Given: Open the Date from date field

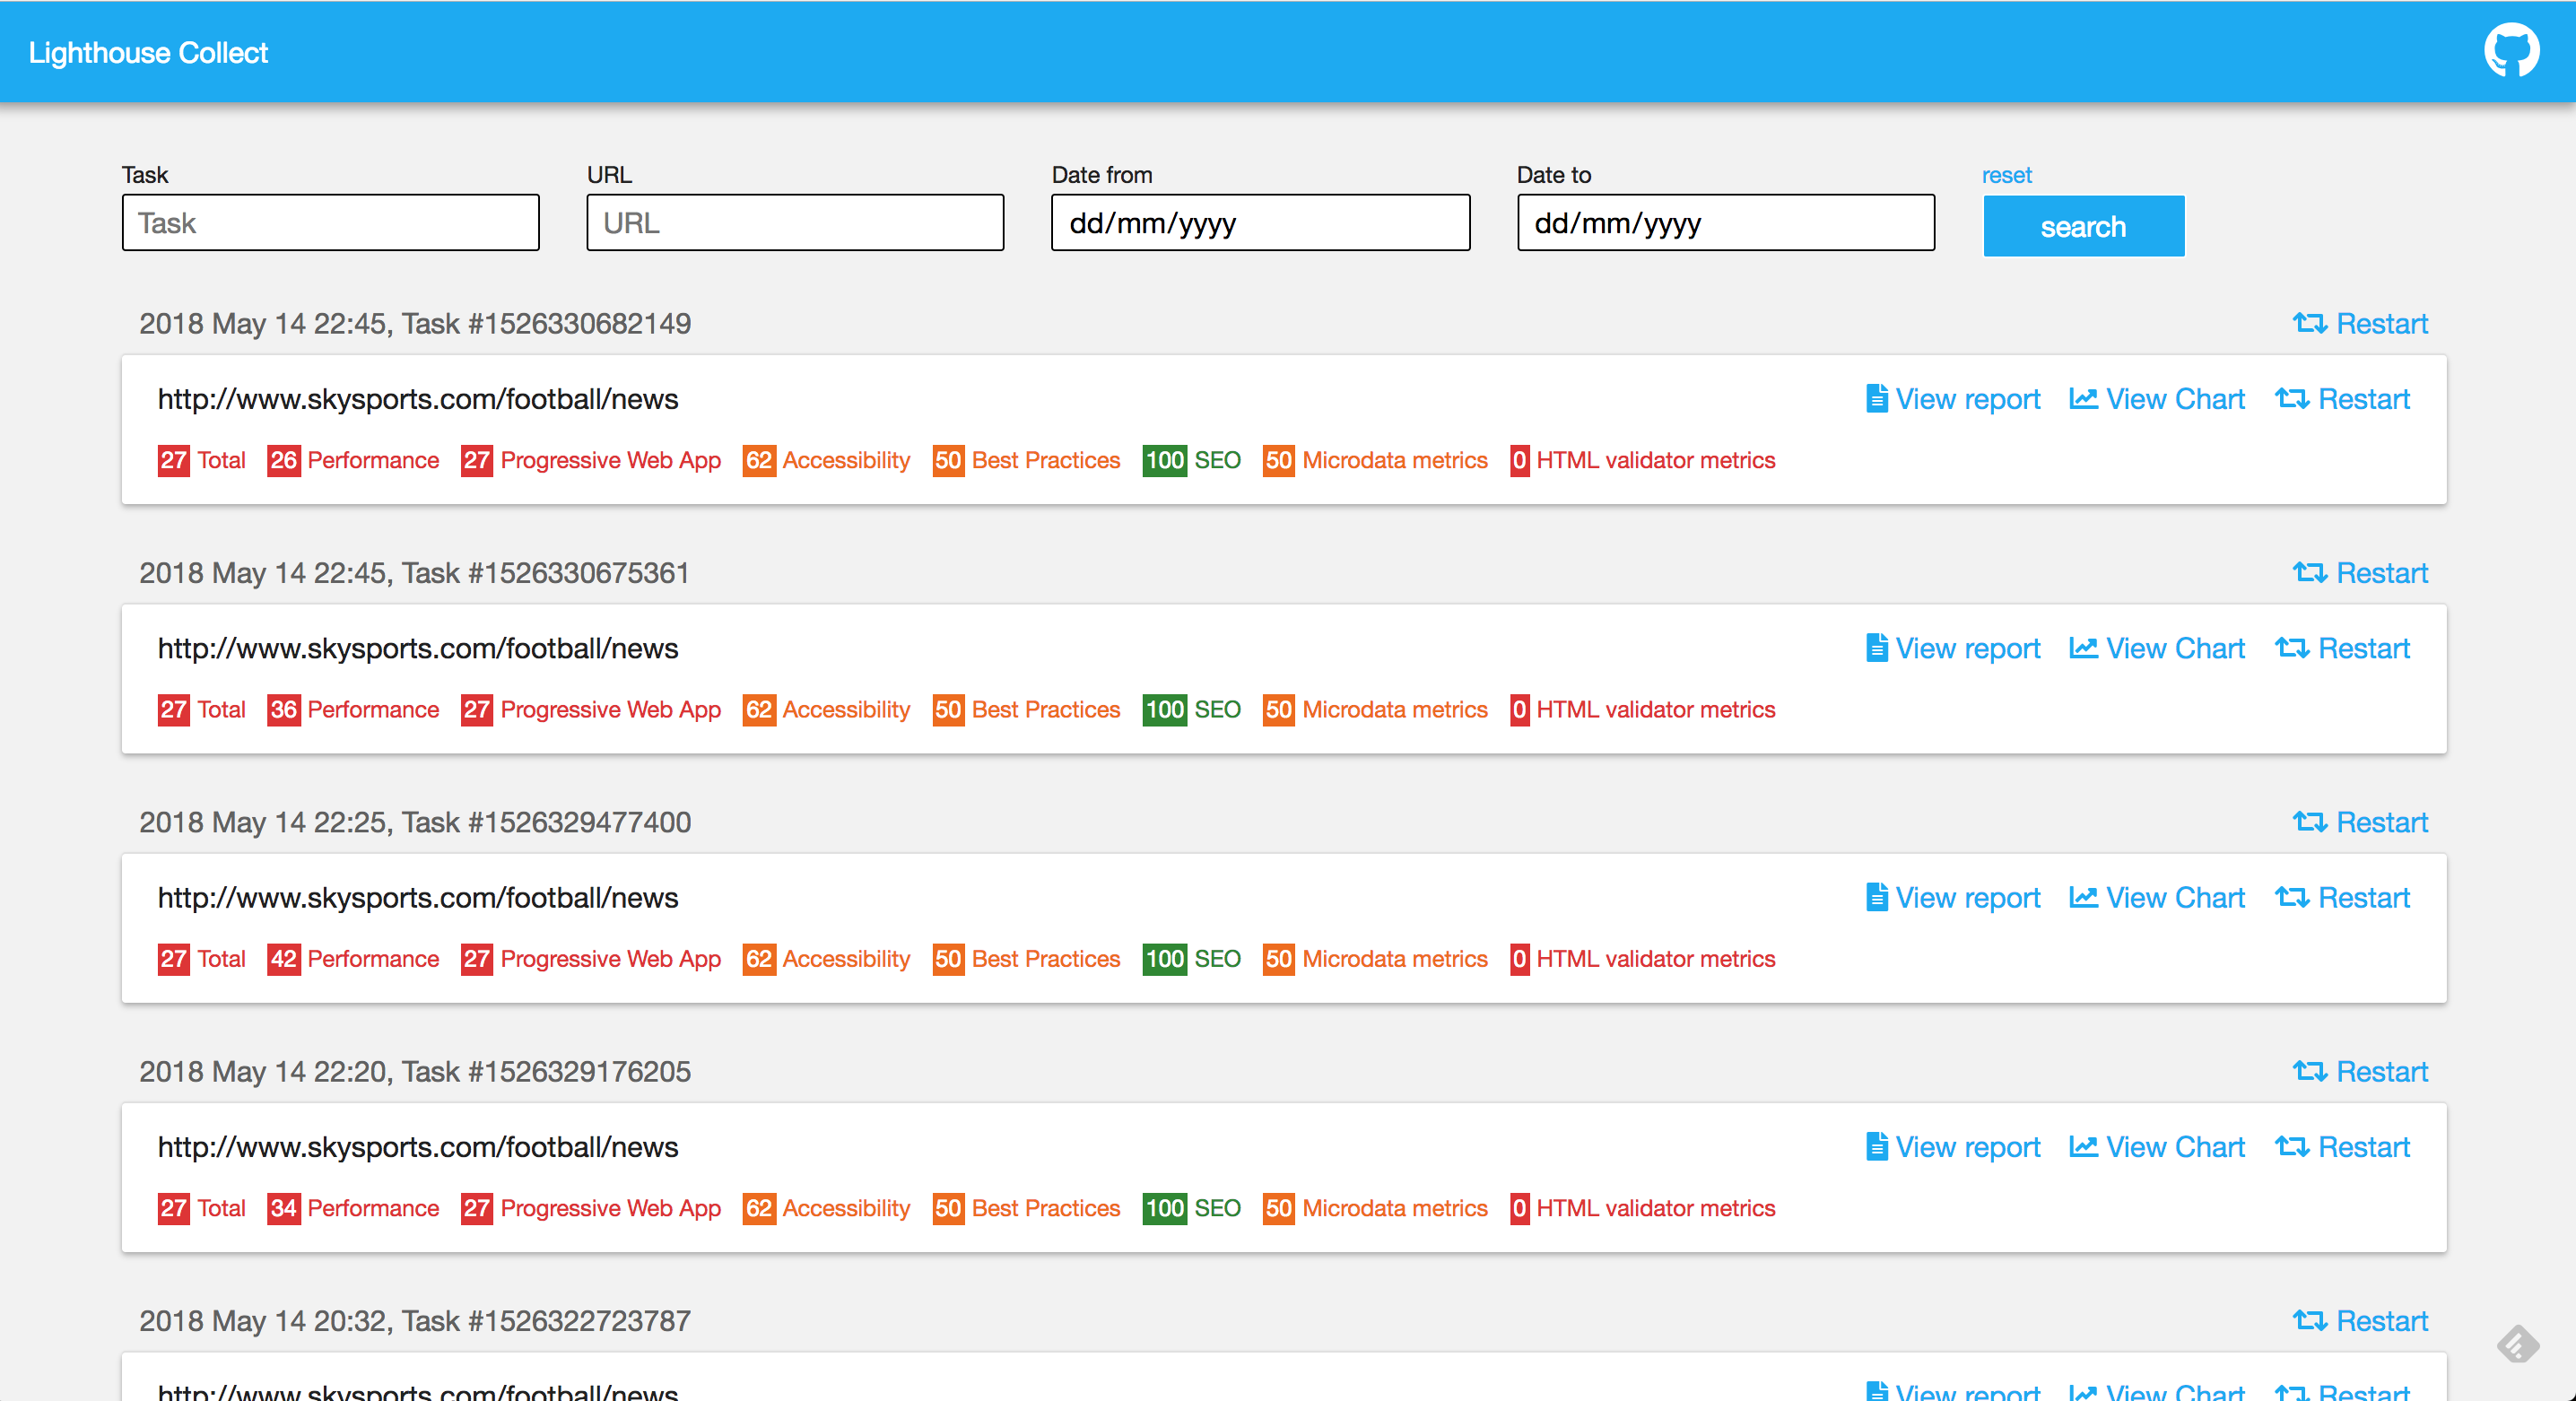Looking at the screenshot, I should pyautogui.click(x=1260, y=223).
